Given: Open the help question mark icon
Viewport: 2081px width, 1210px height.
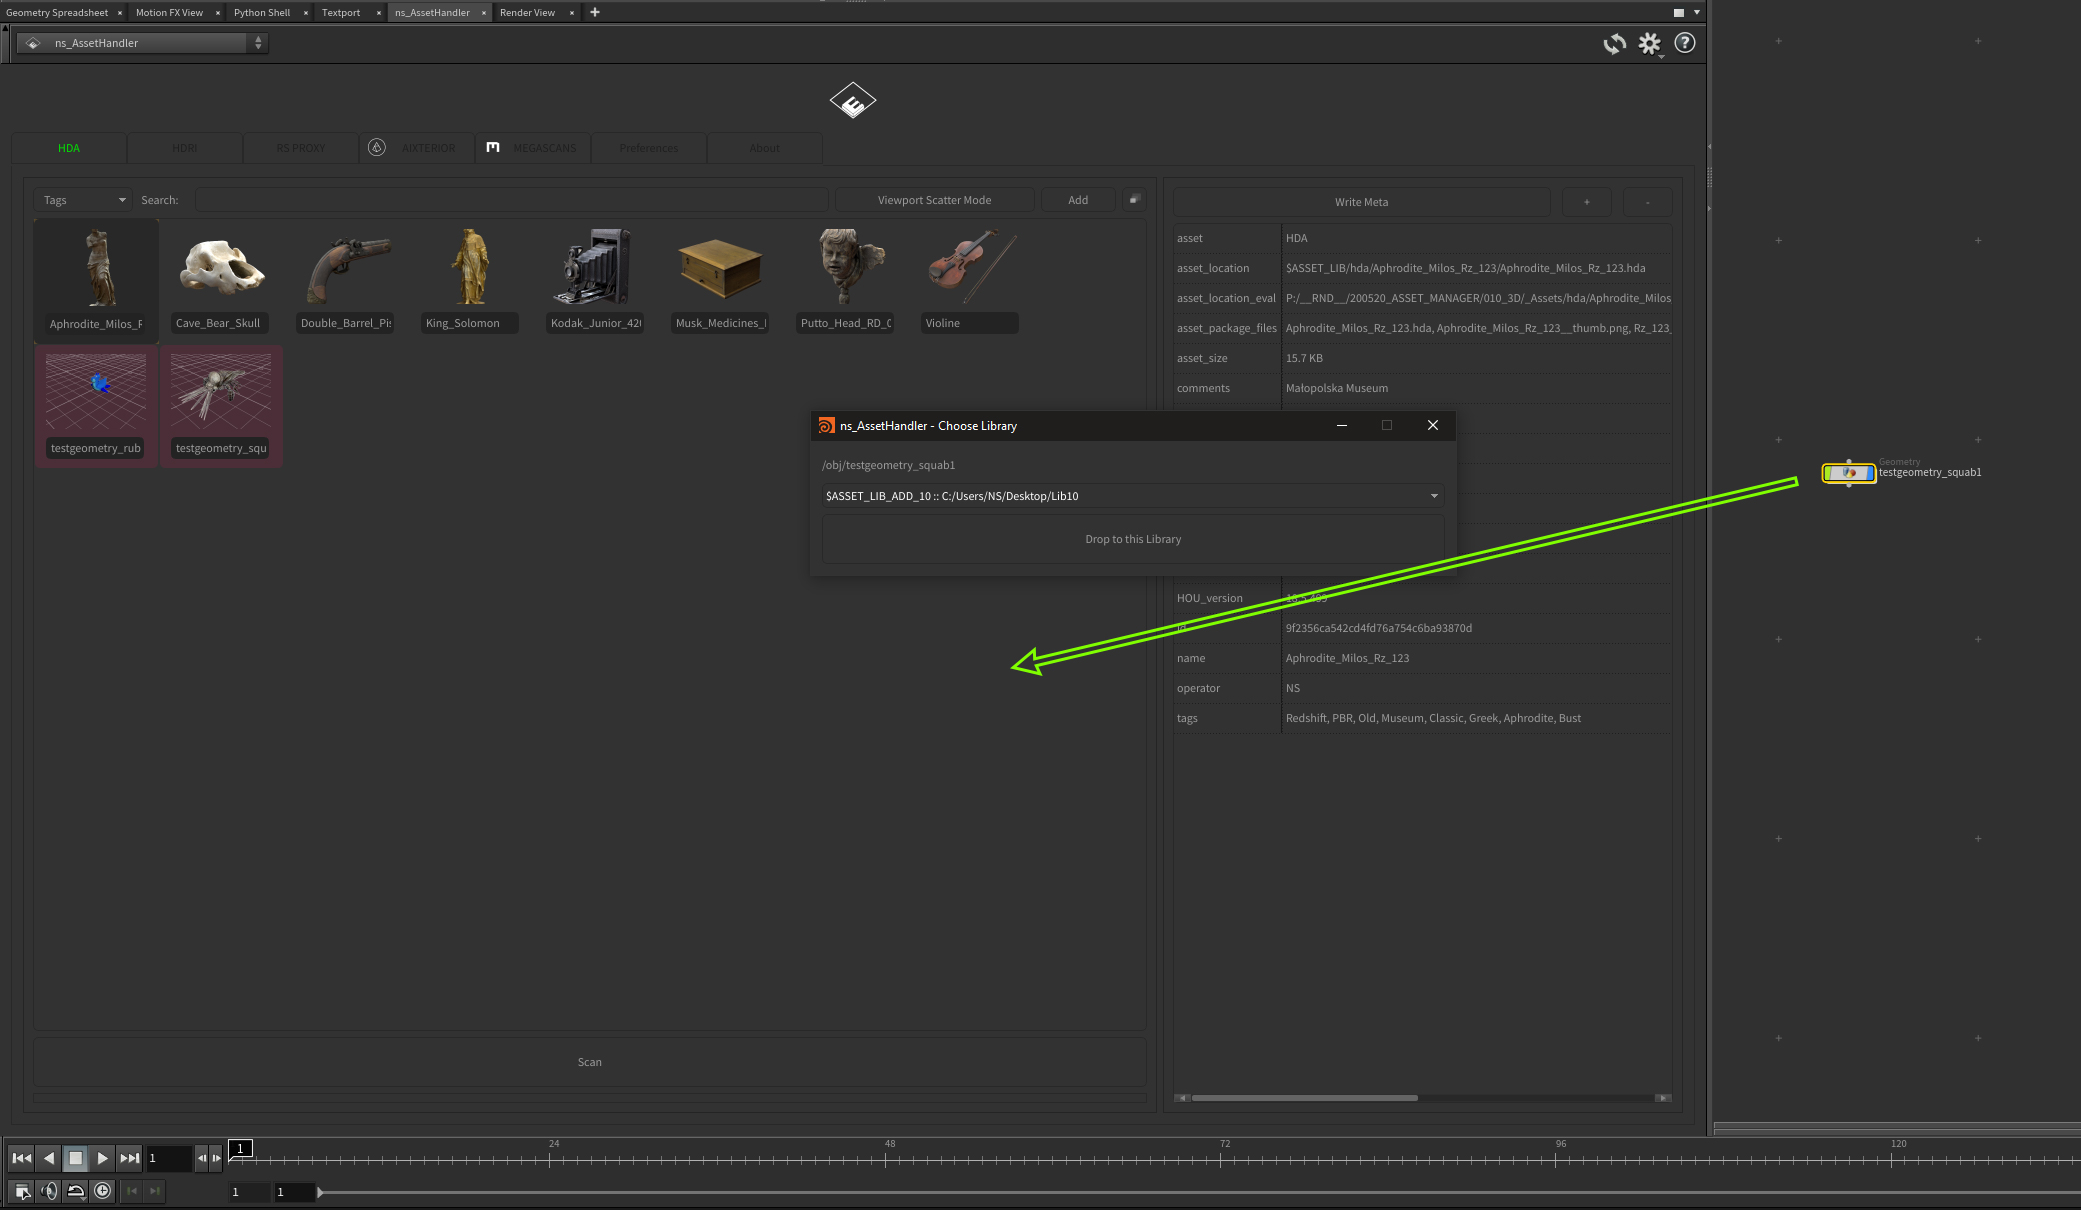Looking at the screenshot, I should pyautogui.click(x=1685, y=43).
